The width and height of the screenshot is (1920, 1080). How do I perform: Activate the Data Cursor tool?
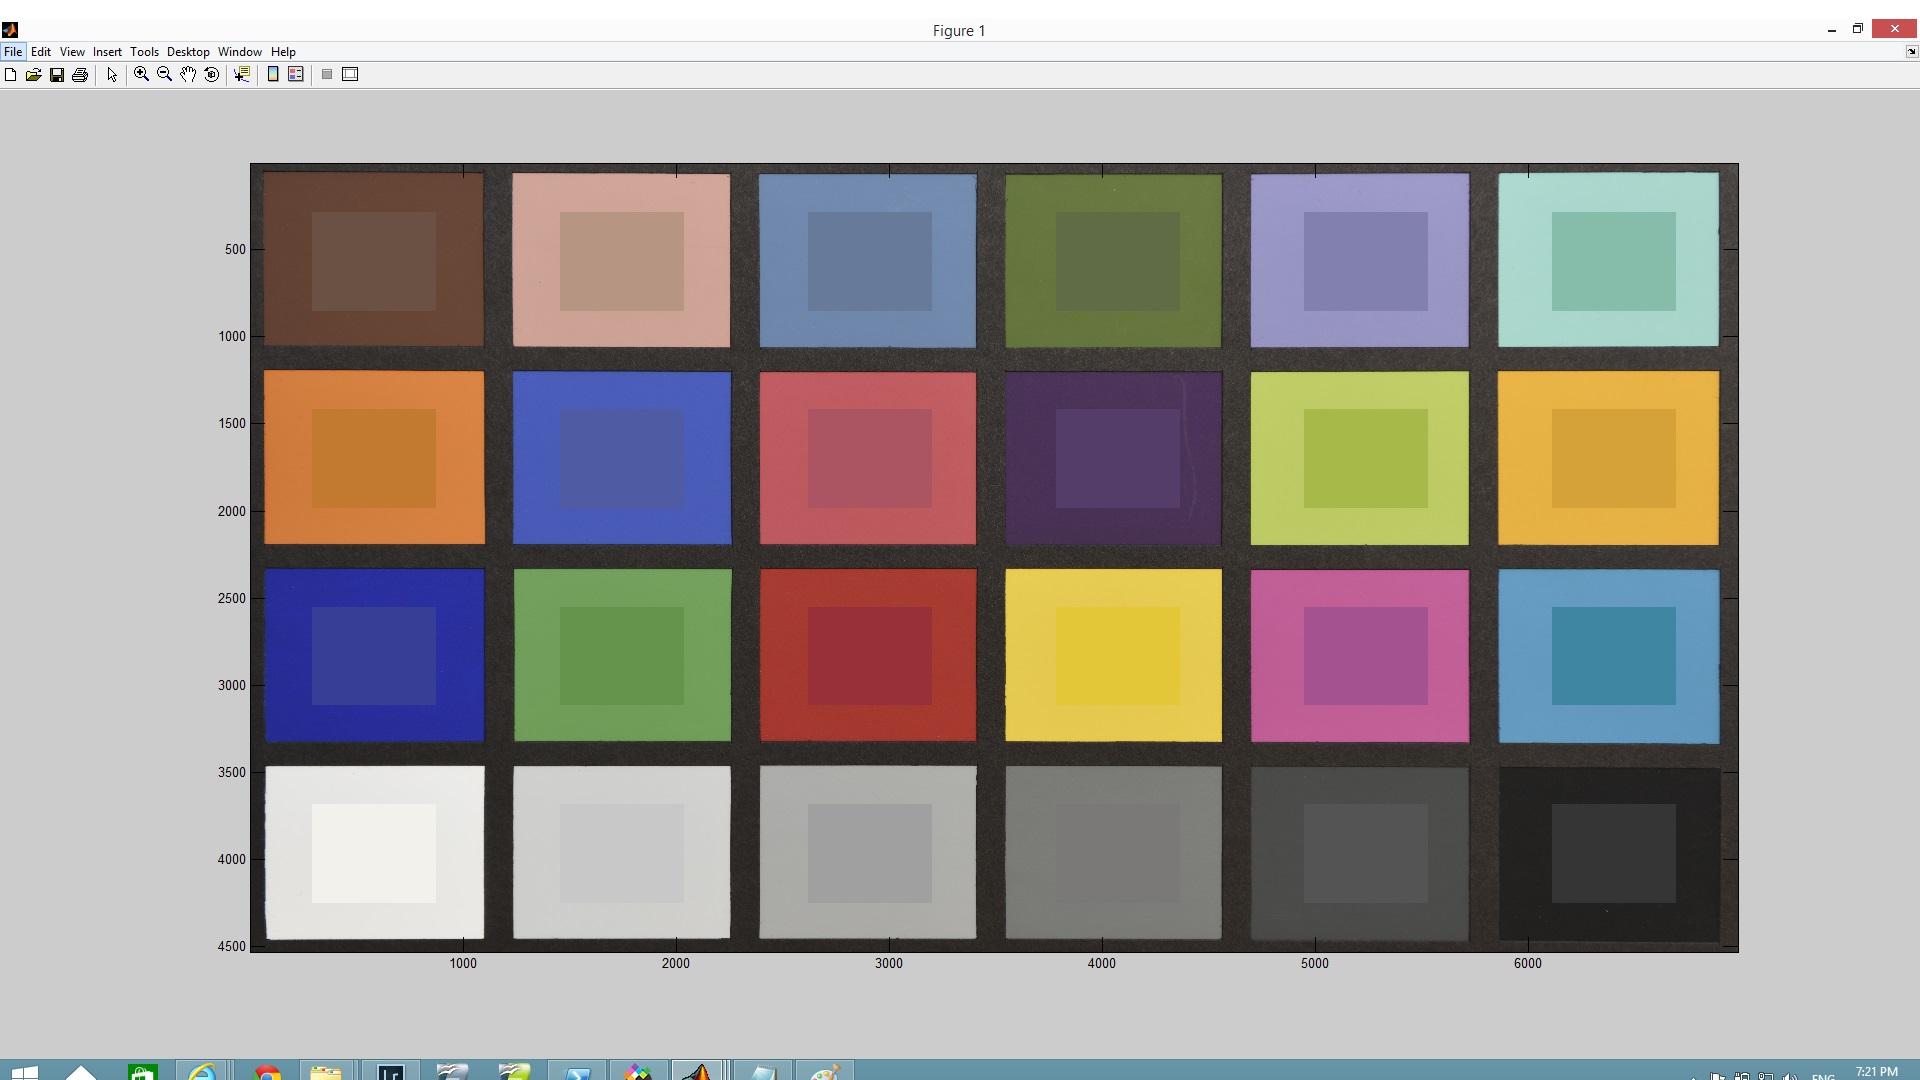242,75
